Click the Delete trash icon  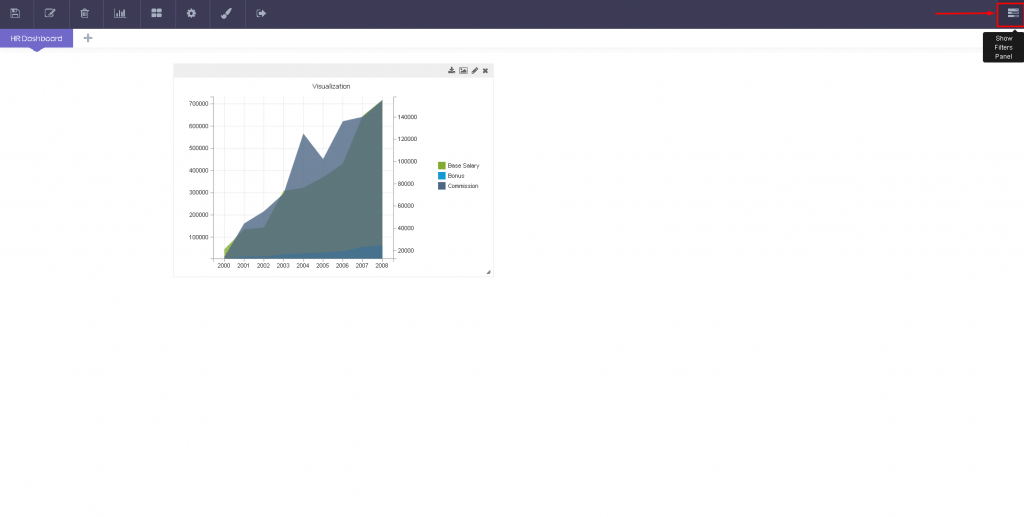pos(85,14)
